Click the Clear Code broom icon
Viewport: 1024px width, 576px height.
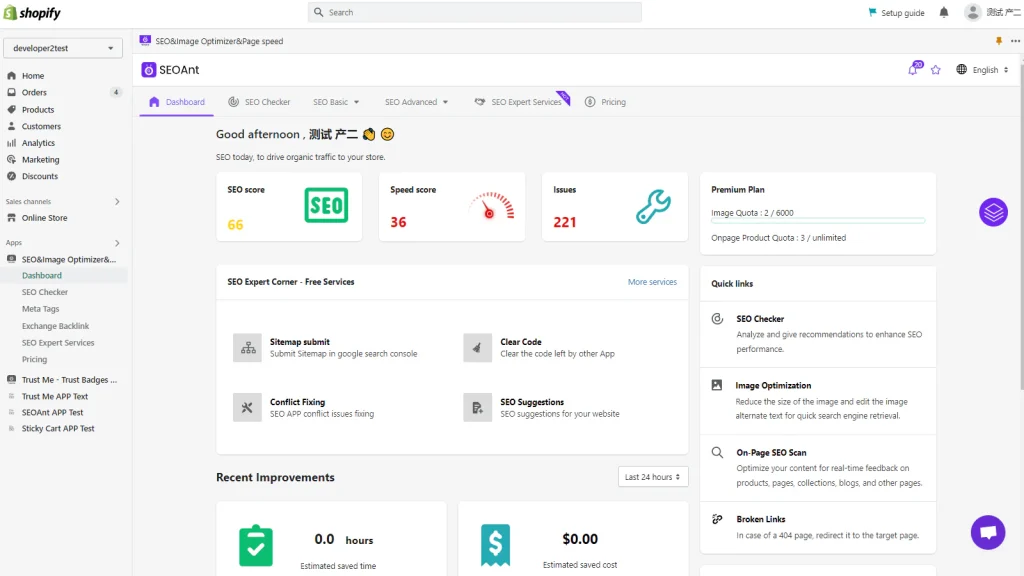[477, 347]
